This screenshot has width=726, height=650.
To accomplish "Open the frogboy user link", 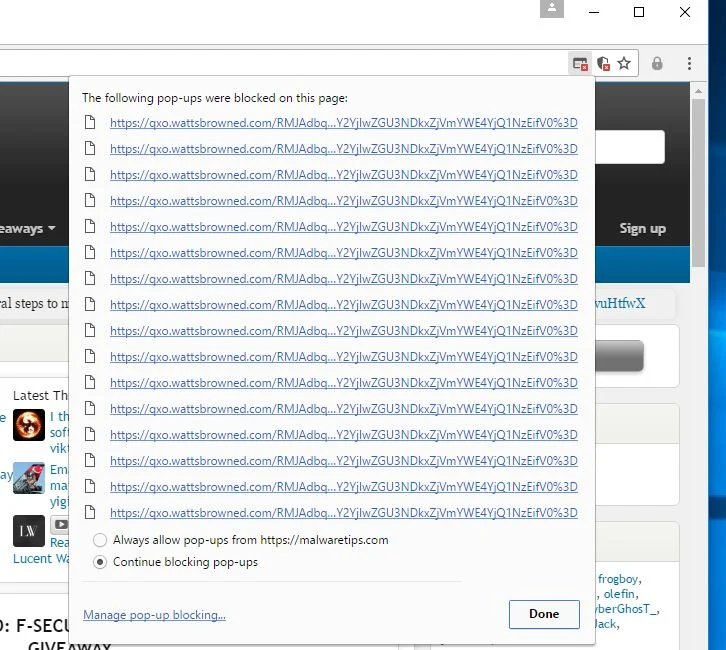I will (x=619, y=579).
